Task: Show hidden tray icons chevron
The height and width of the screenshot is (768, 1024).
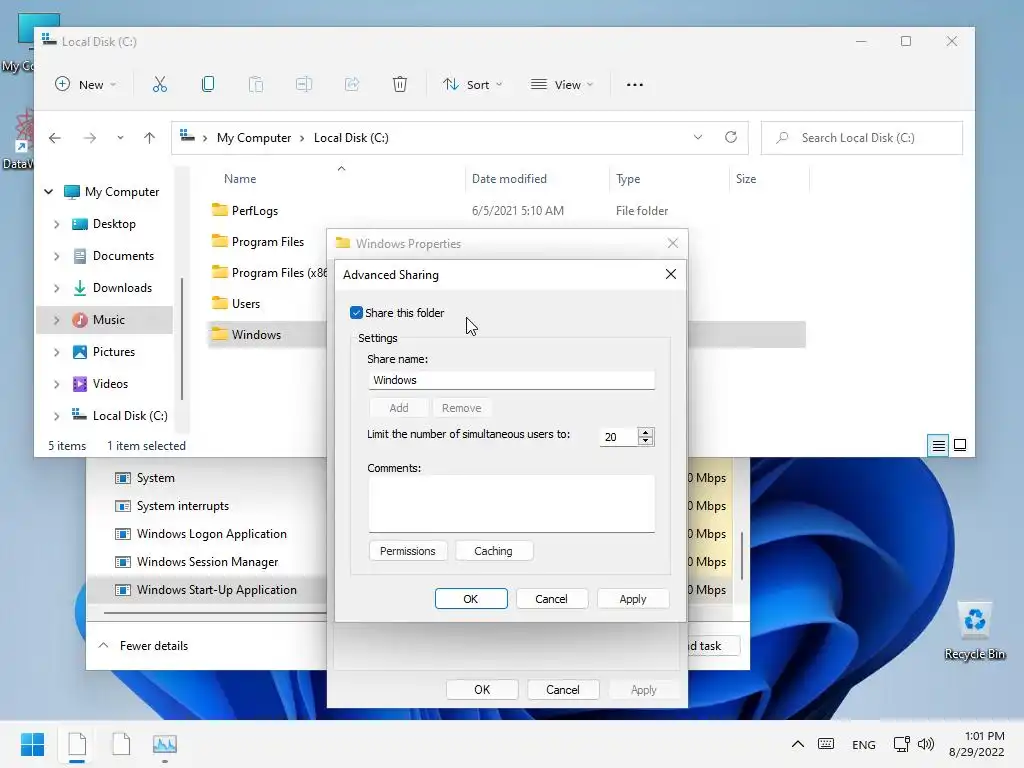Action: tap(797, 744)
